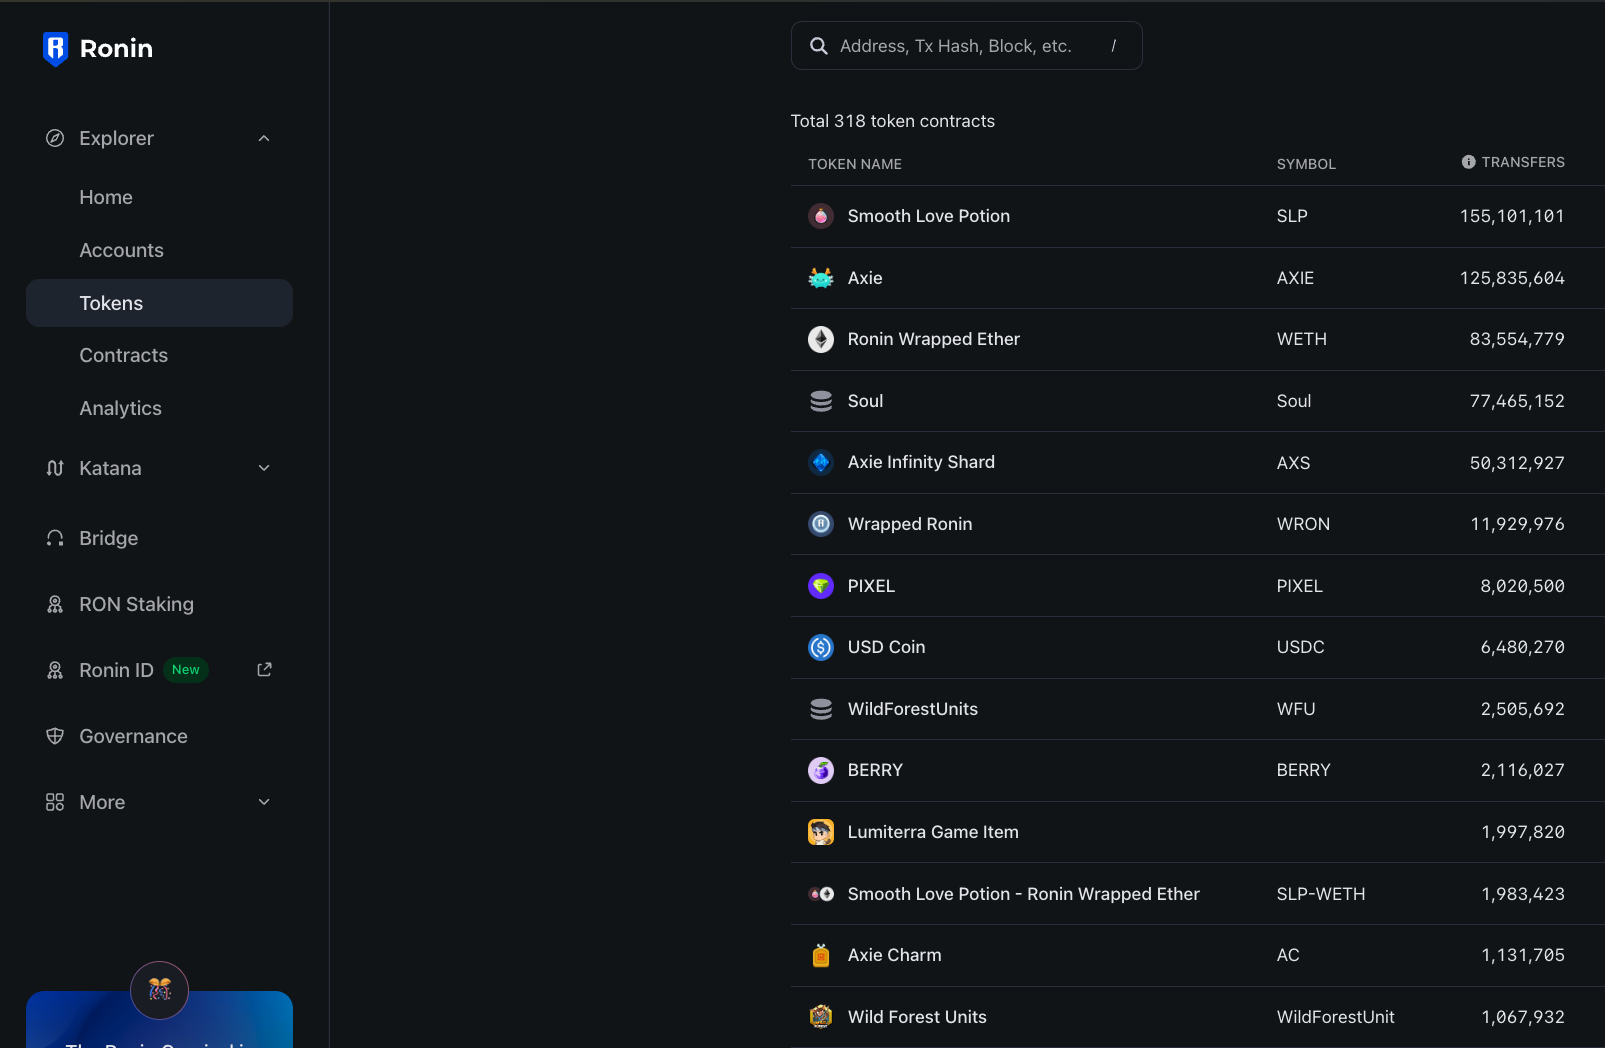
Task: Click the Lumiterra Game Item icon
Action: pos(821,832)
